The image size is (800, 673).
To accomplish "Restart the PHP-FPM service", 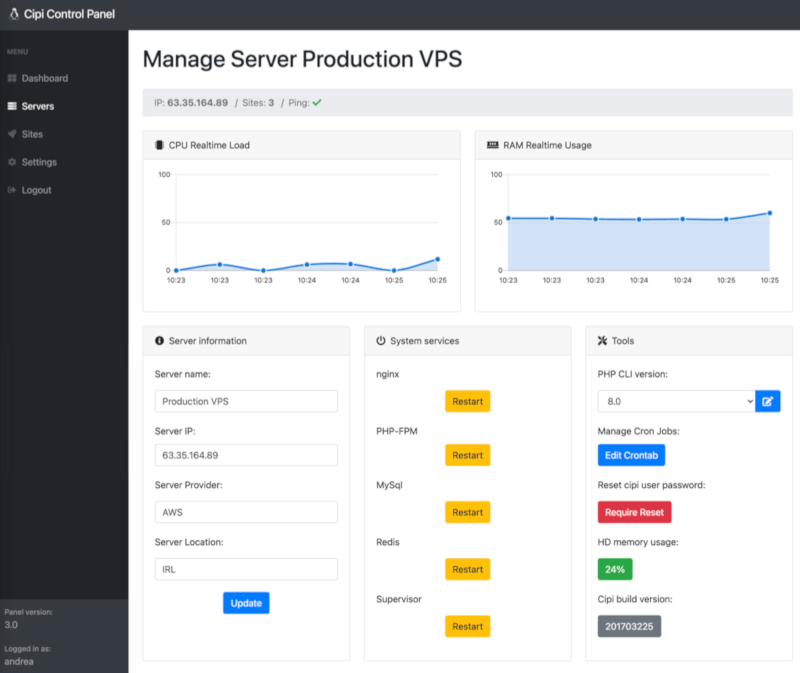I will point(467,455).
